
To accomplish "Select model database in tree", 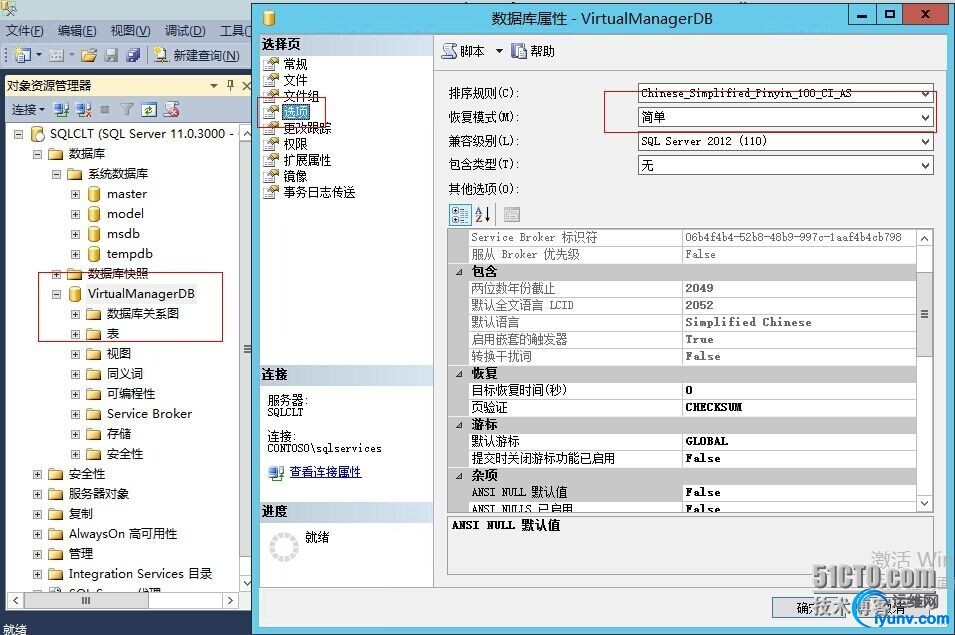I will pos(125,214).
